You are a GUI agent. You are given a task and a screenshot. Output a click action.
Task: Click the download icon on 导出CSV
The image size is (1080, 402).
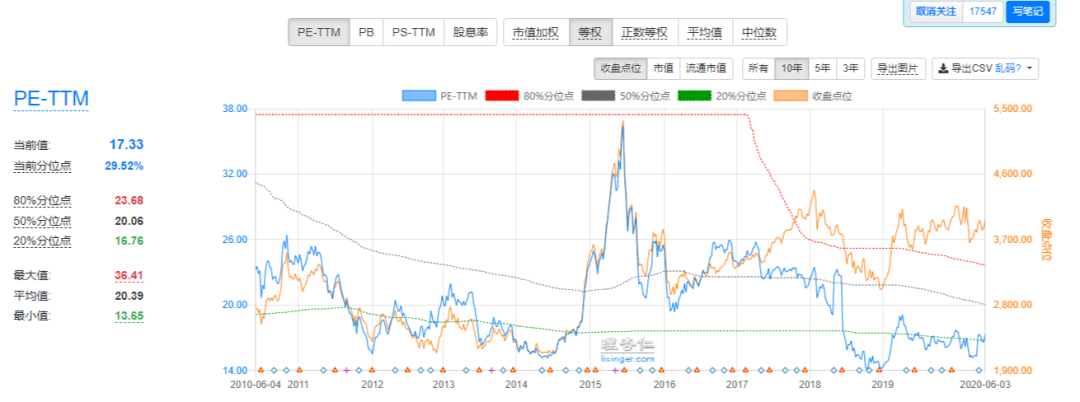click(943, 69)
